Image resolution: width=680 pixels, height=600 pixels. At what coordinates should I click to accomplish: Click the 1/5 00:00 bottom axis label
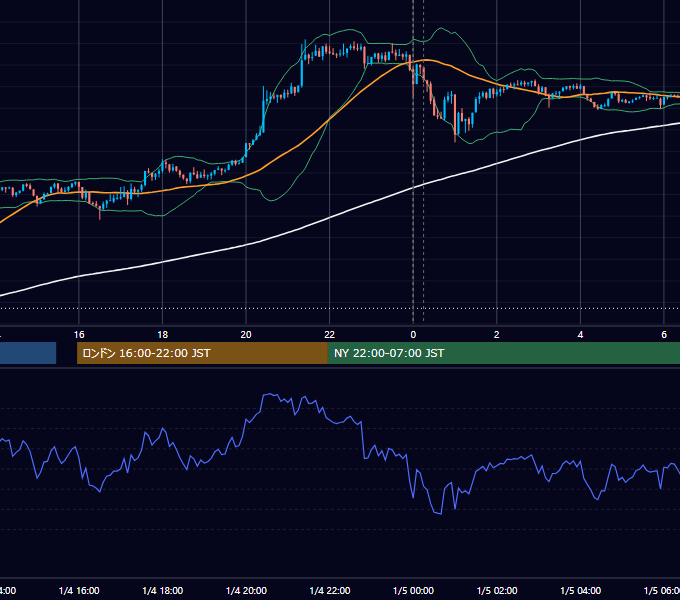(413, 590)
